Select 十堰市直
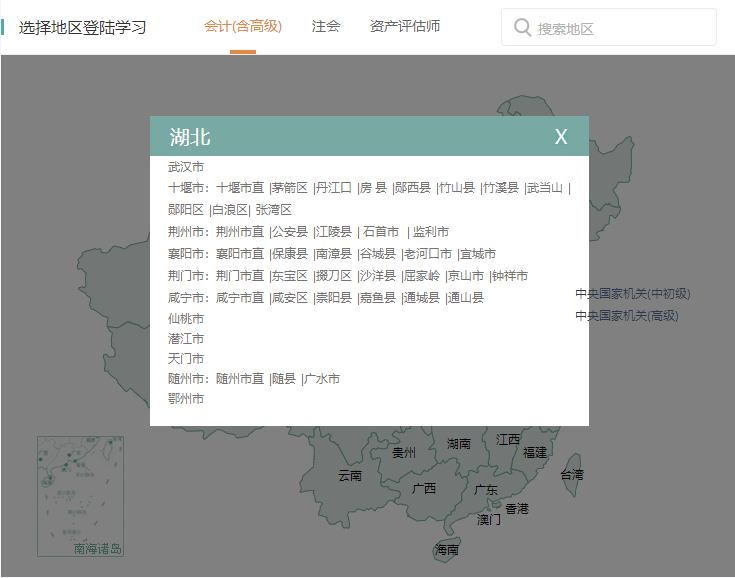735x578 pixels. [x=240, y=188]
